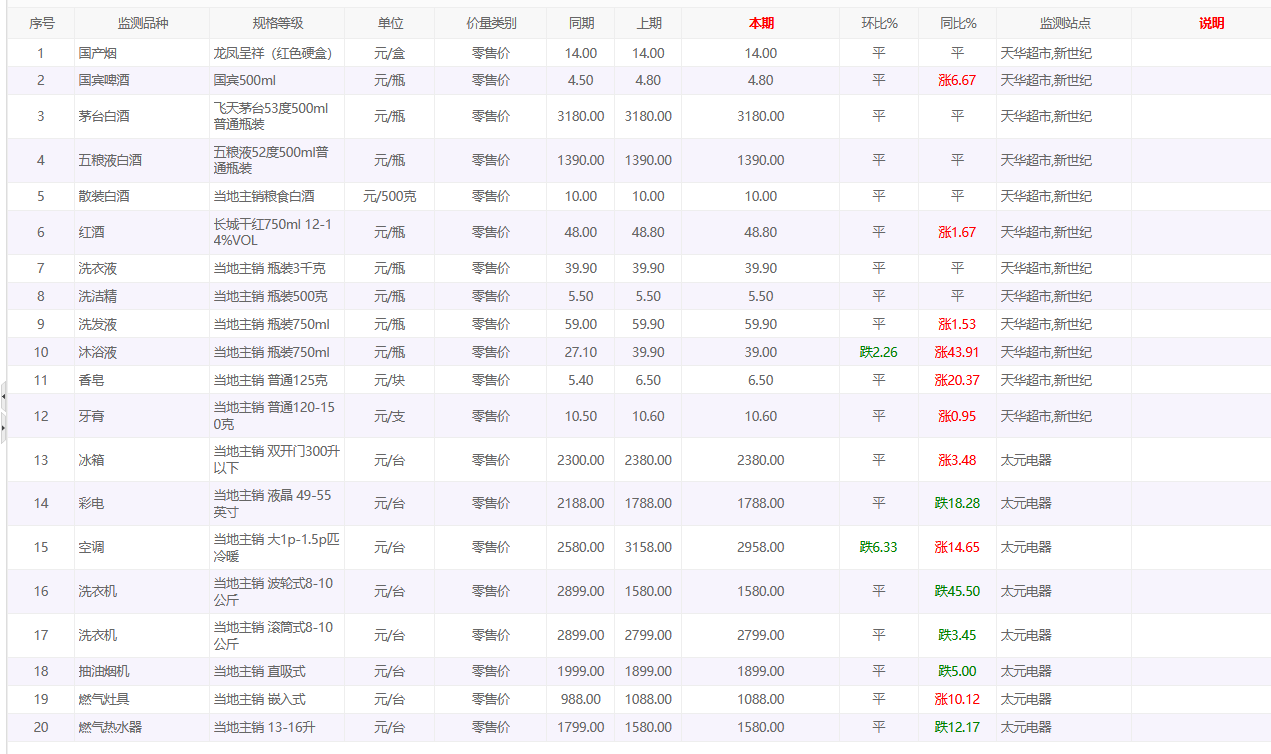Click the 洗洁精 product cell
Screen dimensions: 1271x754
tap(142, 296)
